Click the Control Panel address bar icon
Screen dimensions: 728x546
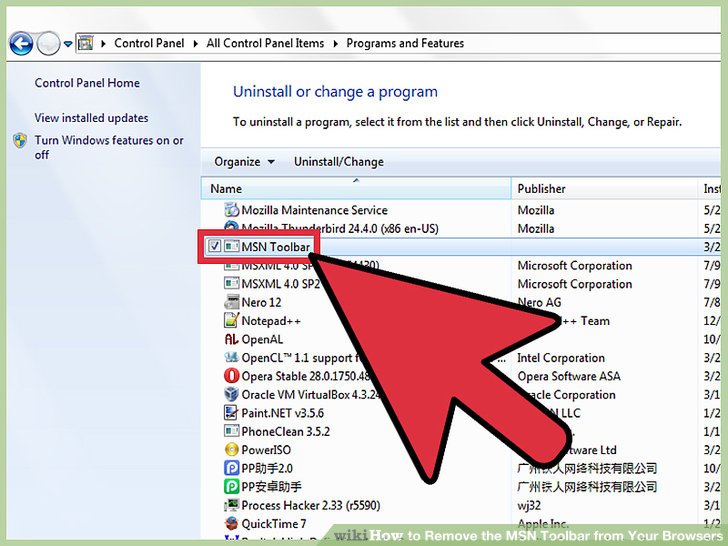pos(85,43)
